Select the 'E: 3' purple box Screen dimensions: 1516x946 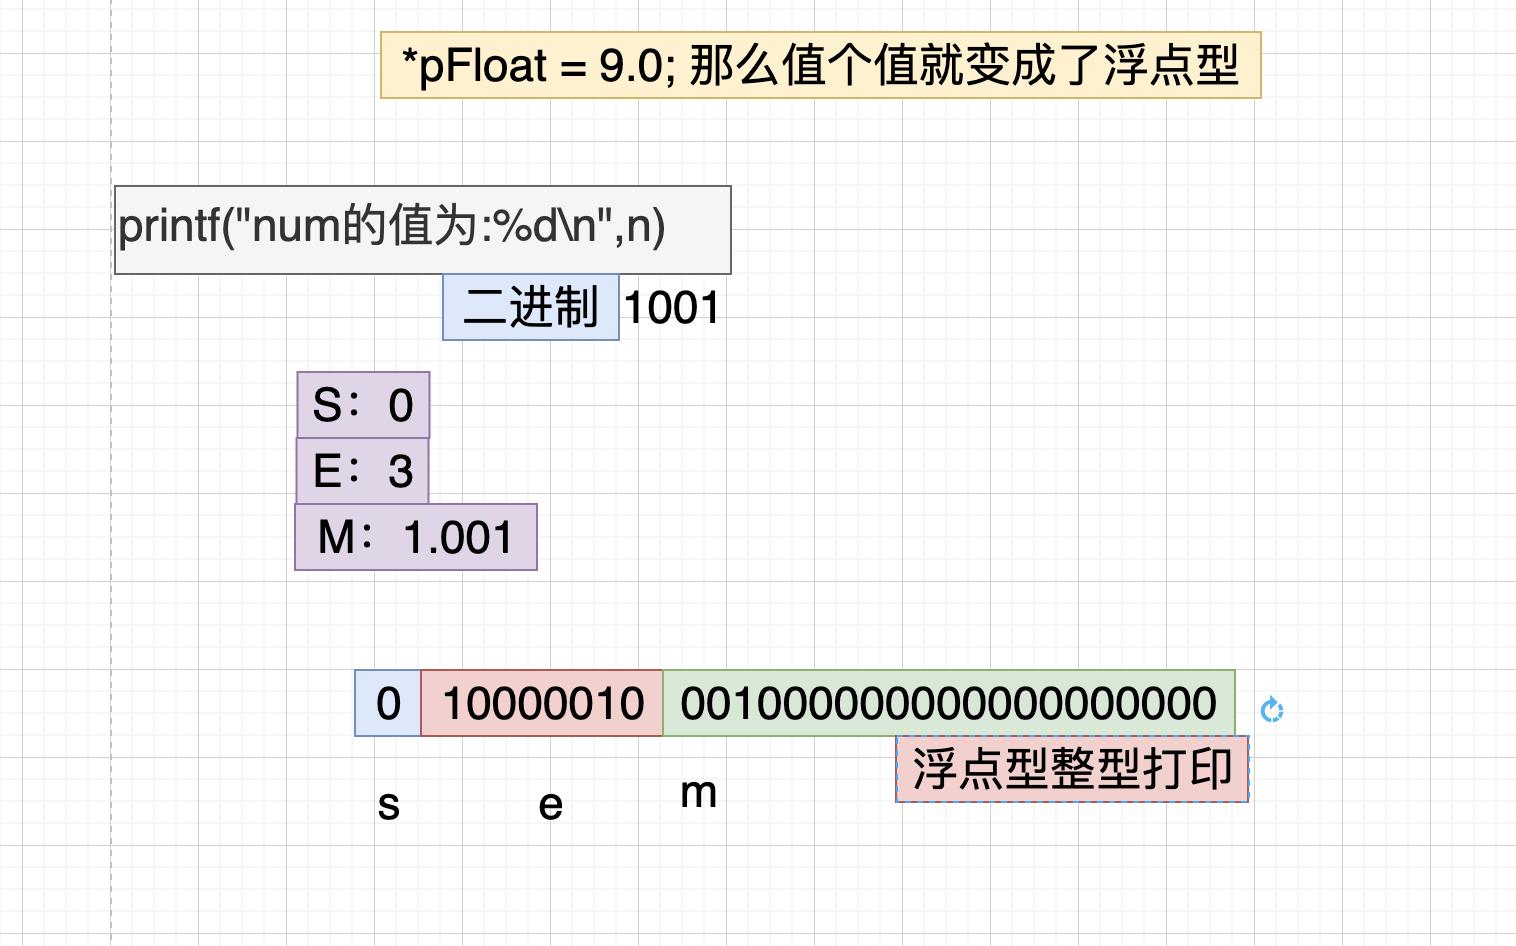(362, 471)
